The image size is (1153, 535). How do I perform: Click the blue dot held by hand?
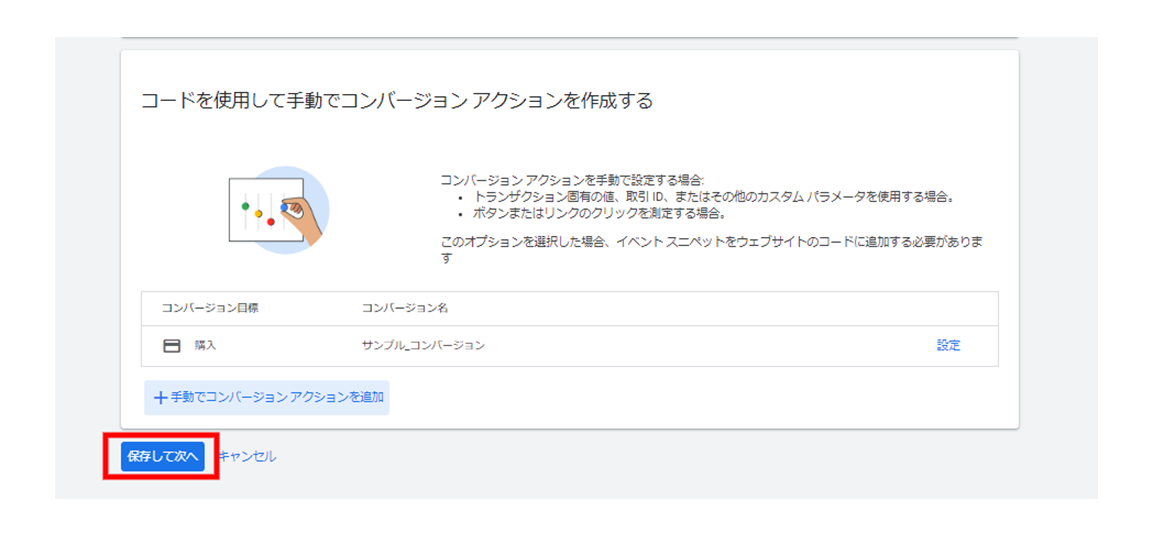[x=285, y=208]
